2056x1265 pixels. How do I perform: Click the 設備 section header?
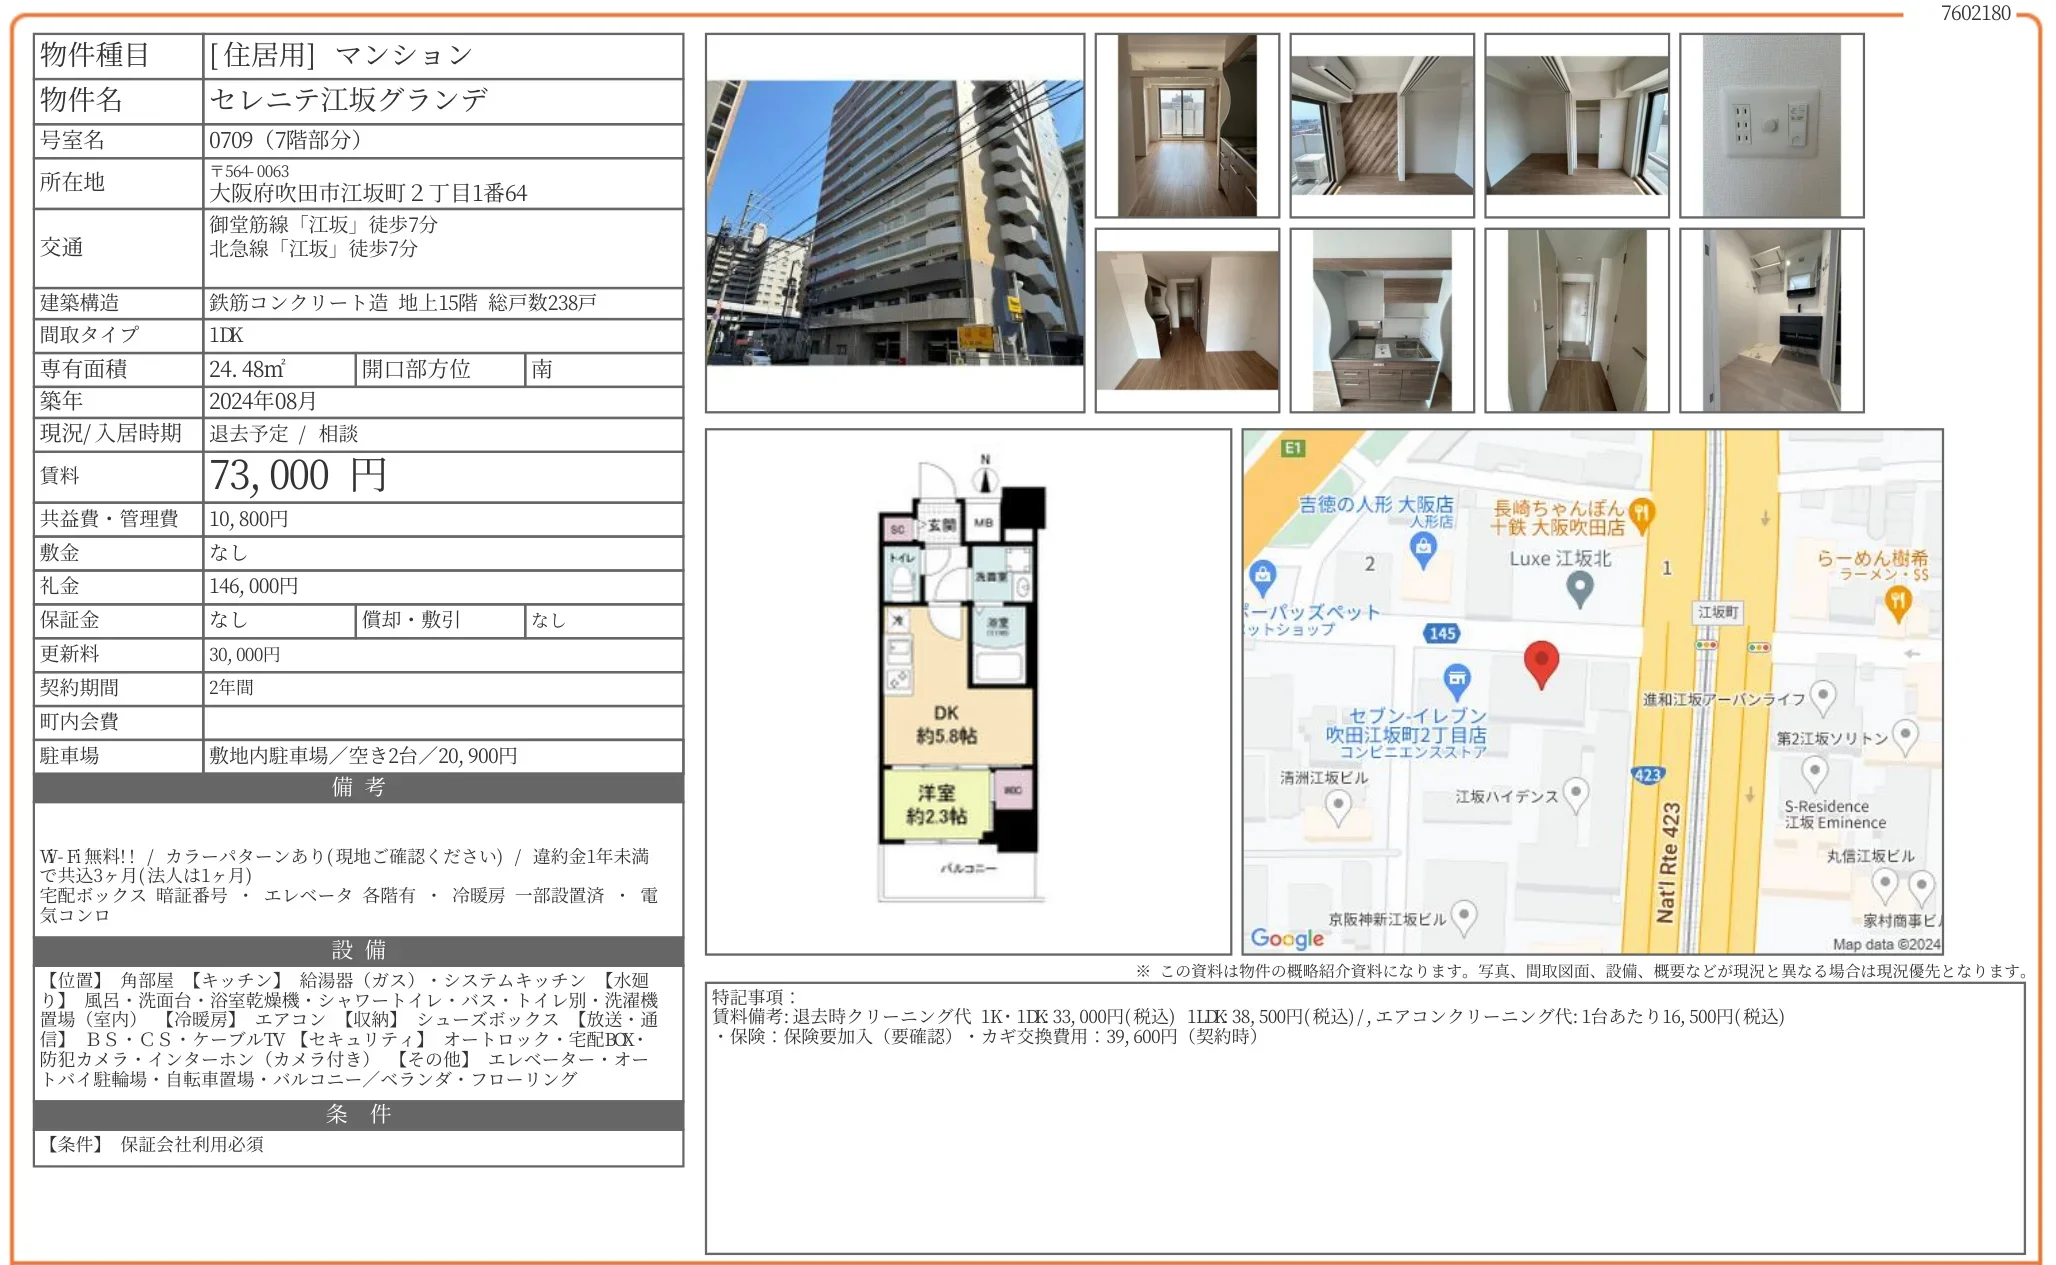(x=358, y=950)
